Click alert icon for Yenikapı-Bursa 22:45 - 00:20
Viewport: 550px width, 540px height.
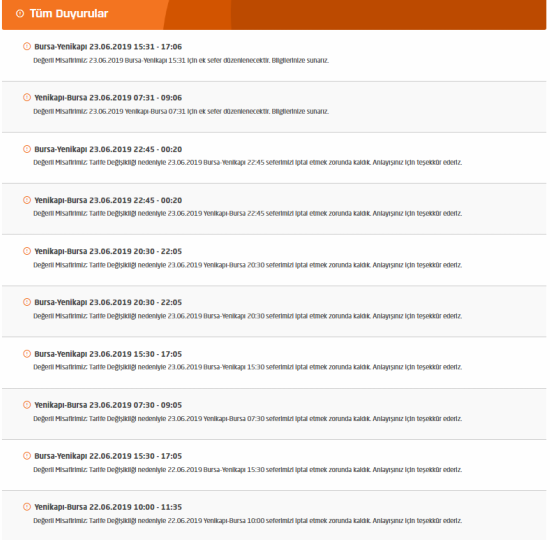coord(27,200)
